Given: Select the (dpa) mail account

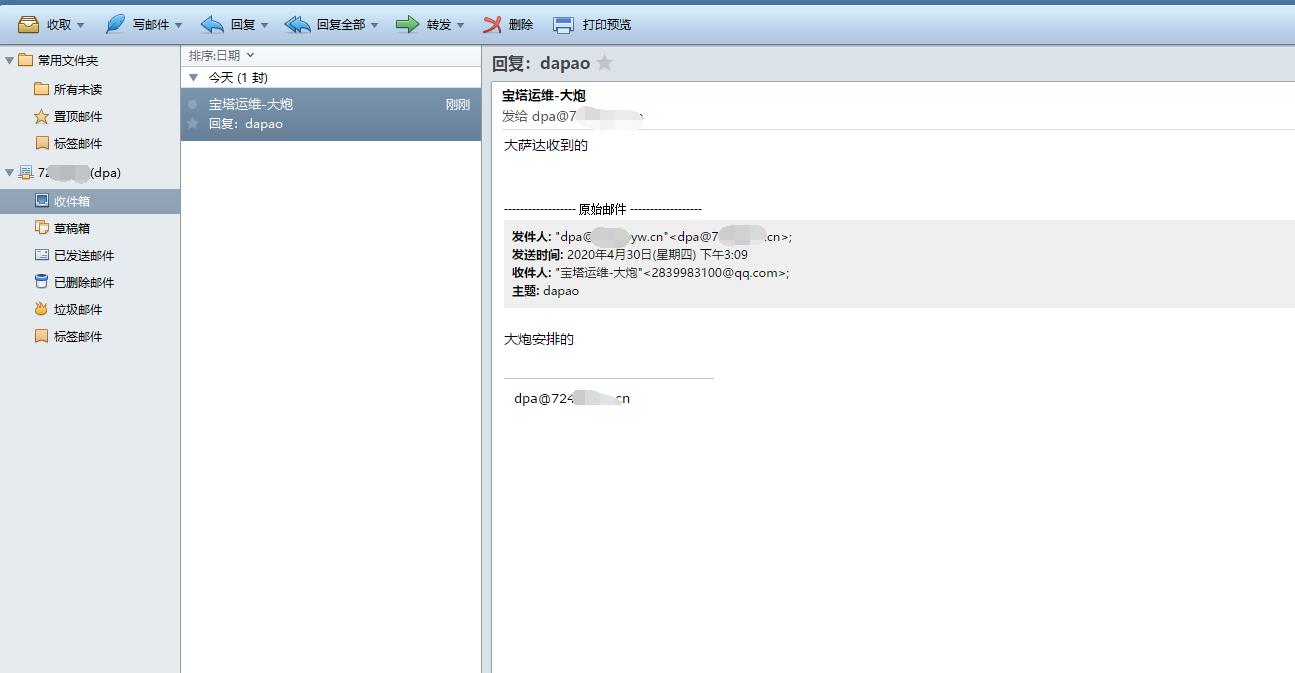Looking at the screenshot, I should point(79,173).
